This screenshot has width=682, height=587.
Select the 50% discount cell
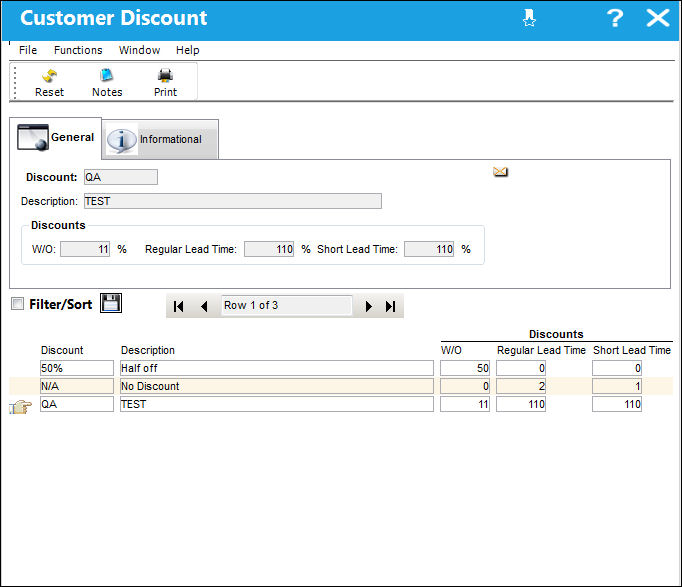pos(77,368)
